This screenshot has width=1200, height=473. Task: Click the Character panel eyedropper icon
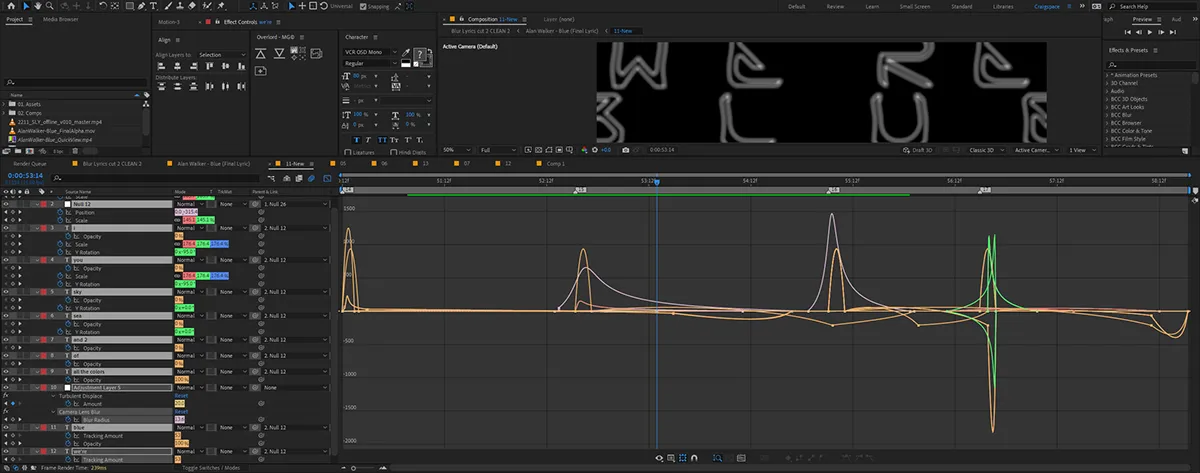(x=406, y=53)
